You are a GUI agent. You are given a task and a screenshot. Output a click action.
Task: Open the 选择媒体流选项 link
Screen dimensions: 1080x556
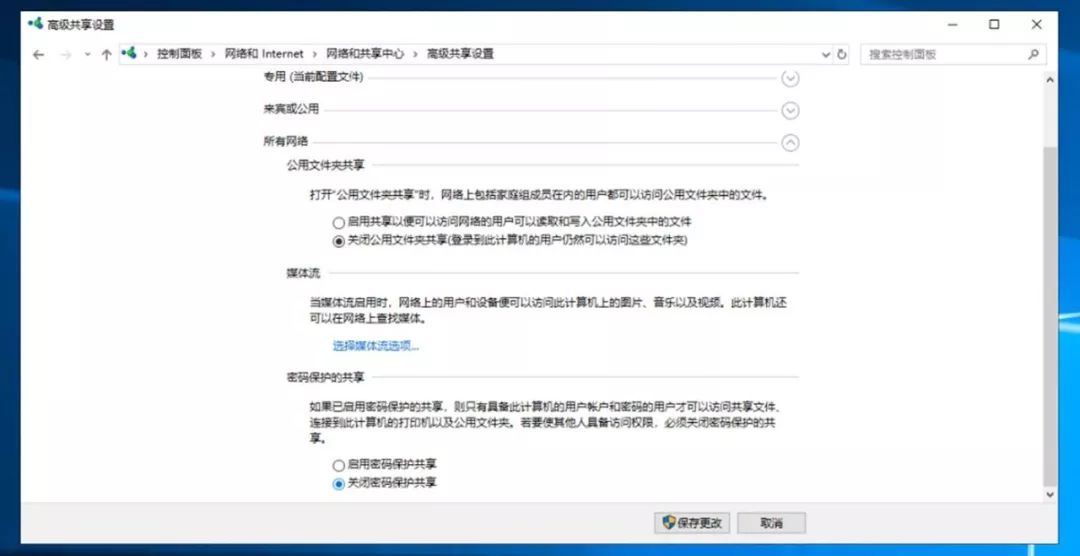376,346
